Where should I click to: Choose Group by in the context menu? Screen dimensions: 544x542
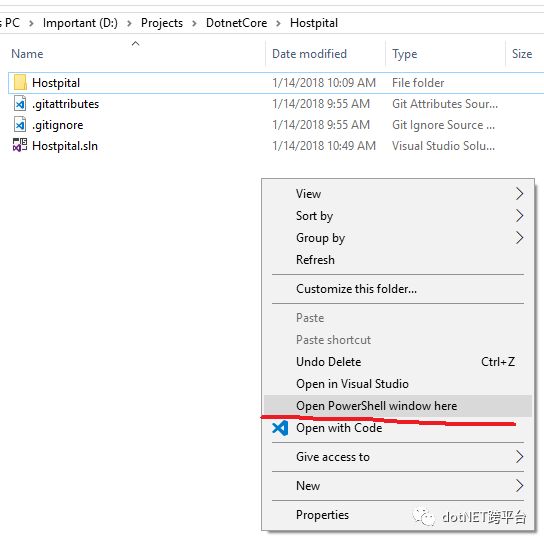pos(398,238)
